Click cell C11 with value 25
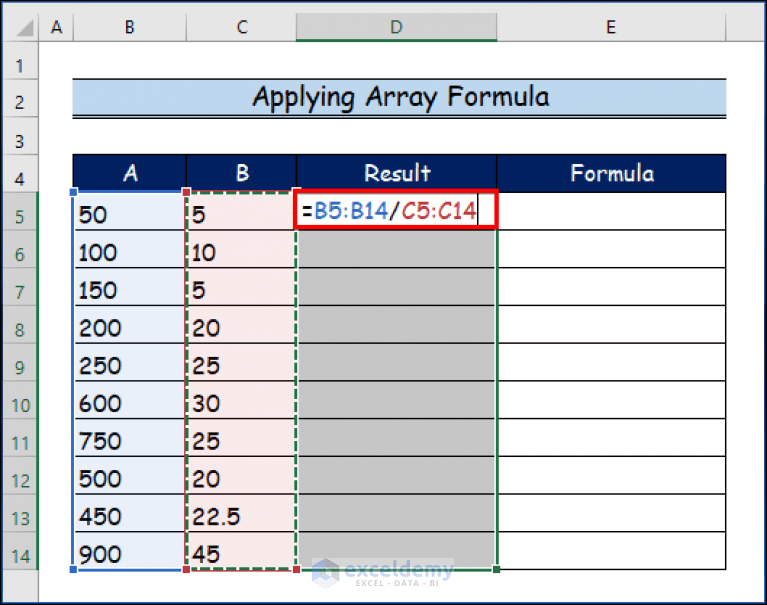 tap(242, 438)
